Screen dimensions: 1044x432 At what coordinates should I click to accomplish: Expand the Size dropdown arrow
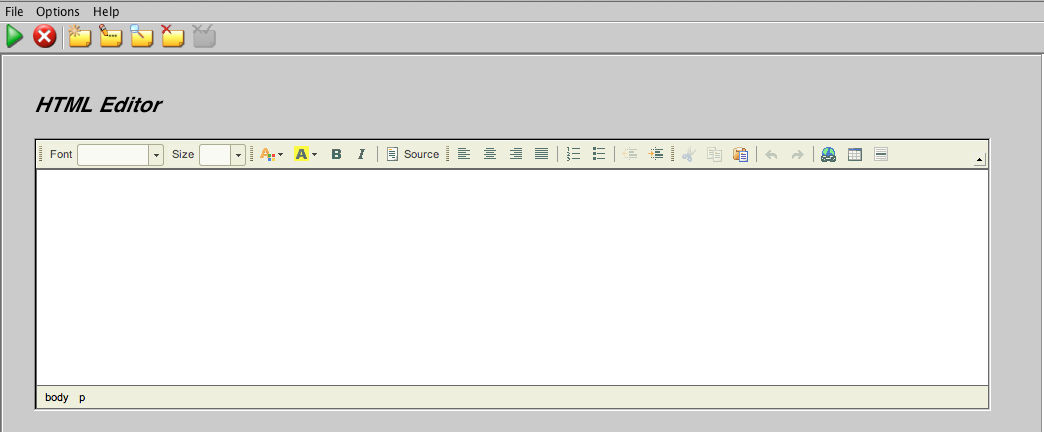(x=238, y=154)
